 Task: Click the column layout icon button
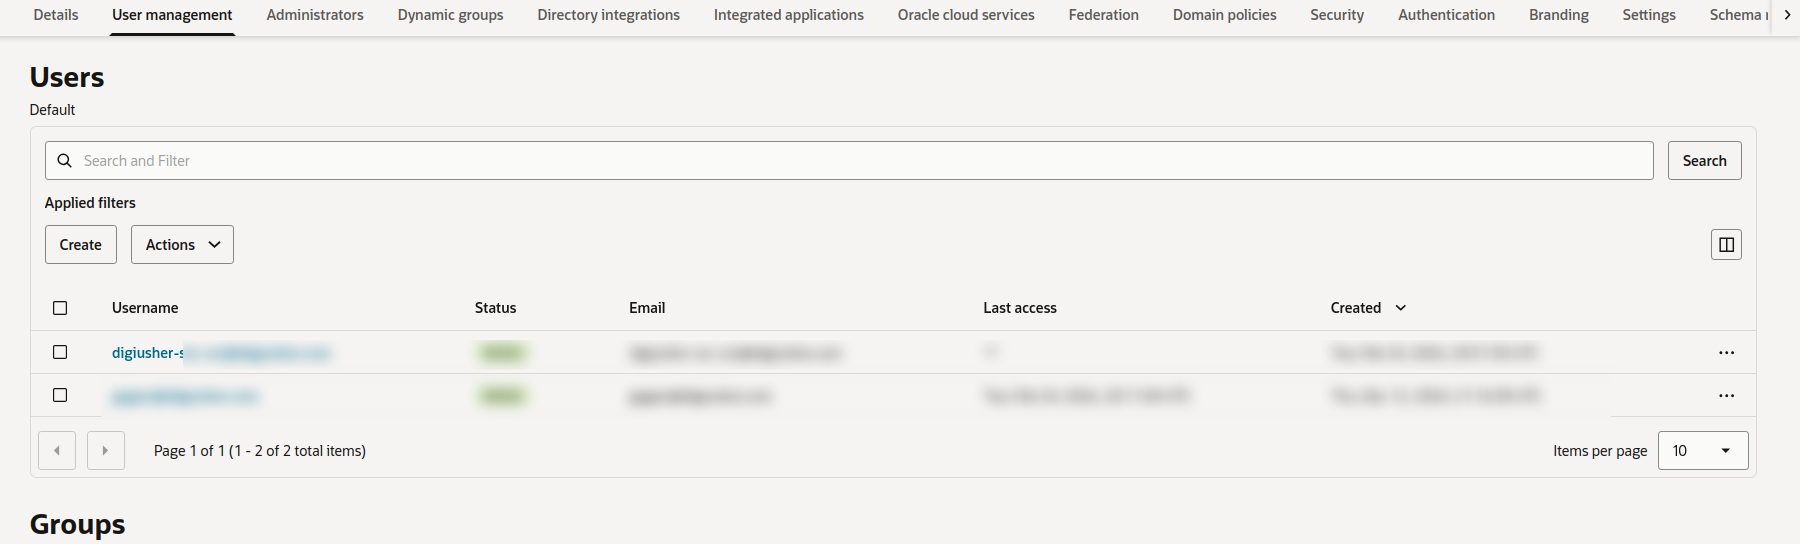pyautogui.click(x=1726, y=245)
